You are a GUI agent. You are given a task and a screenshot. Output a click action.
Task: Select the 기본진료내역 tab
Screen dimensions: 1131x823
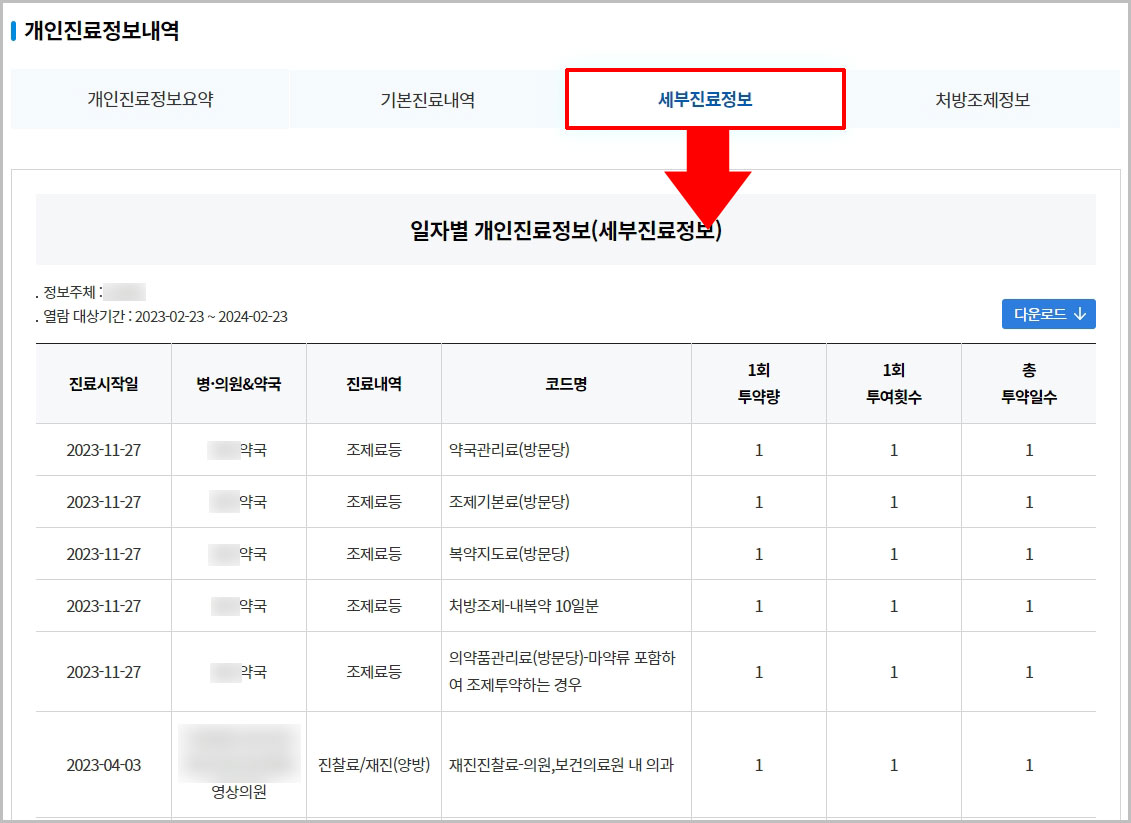[x=428, y=99]
